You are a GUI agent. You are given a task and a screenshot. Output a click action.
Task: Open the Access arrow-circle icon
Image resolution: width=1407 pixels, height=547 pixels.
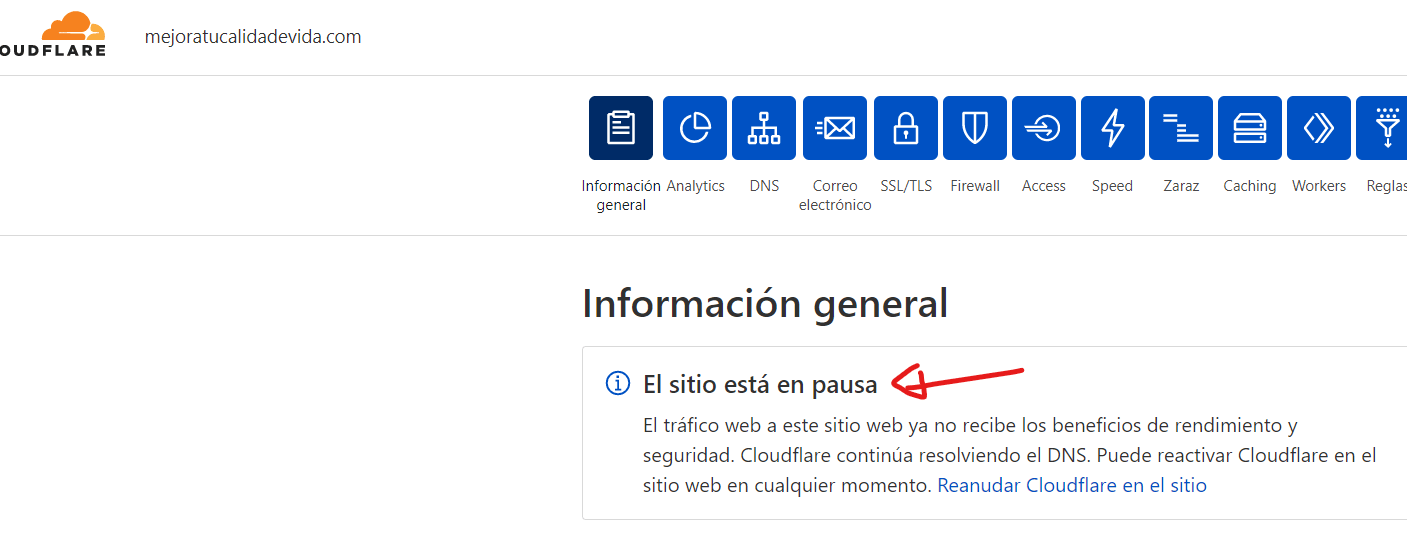[1044, 128]
